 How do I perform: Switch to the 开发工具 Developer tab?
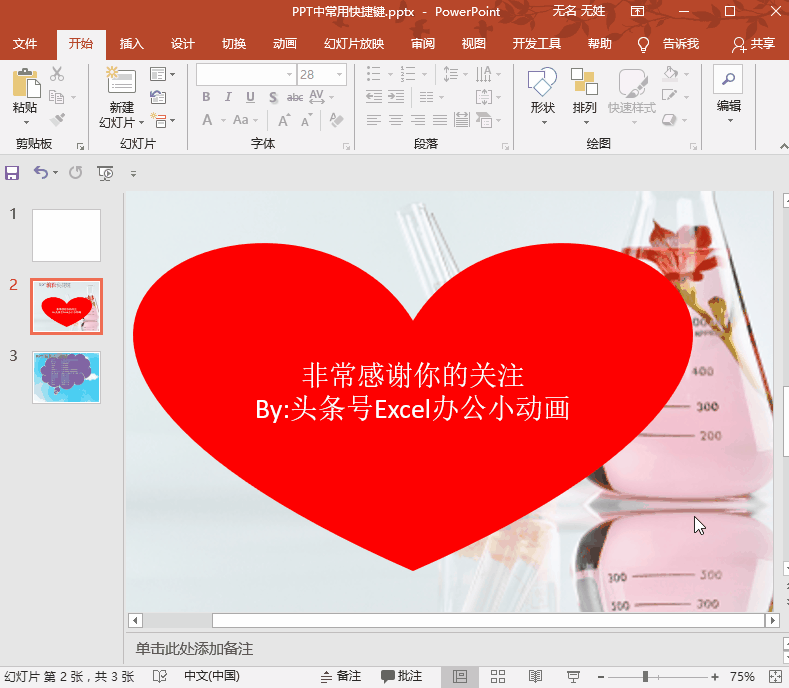pos(536,44)
